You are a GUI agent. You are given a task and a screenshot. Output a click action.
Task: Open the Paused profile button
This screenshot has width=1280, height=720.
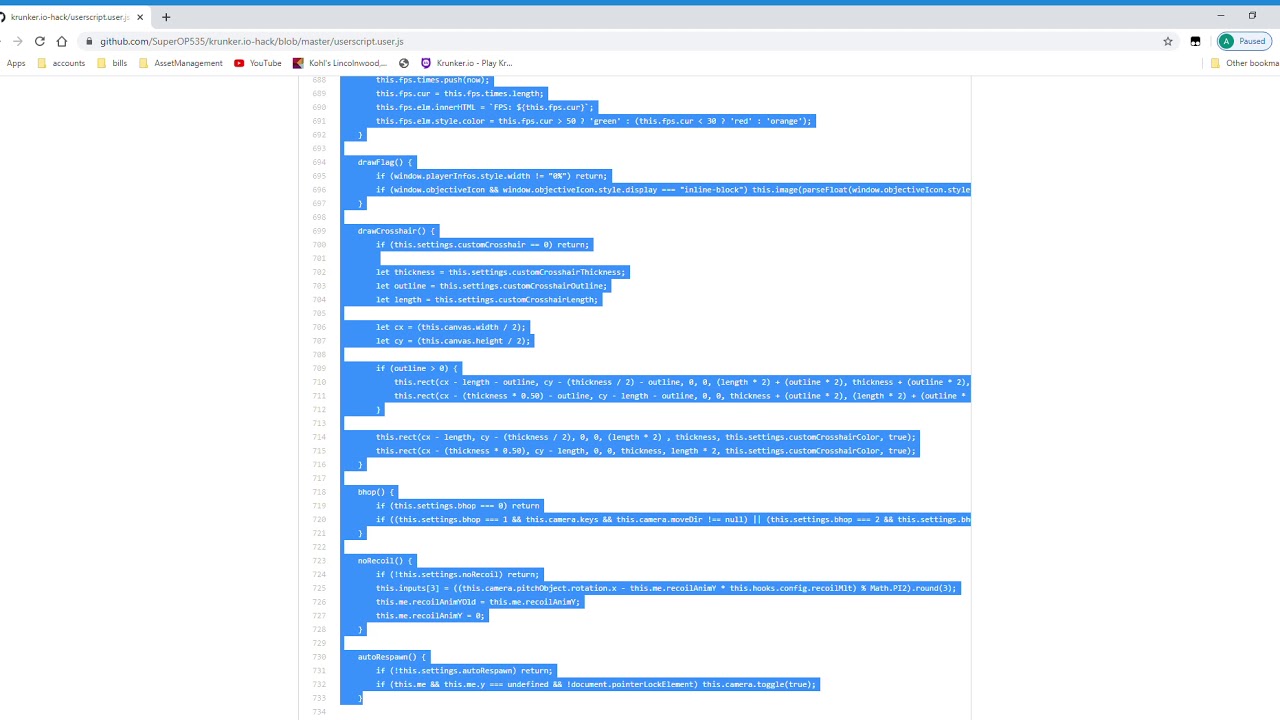pyautogui.click(x=1243, y=41)
